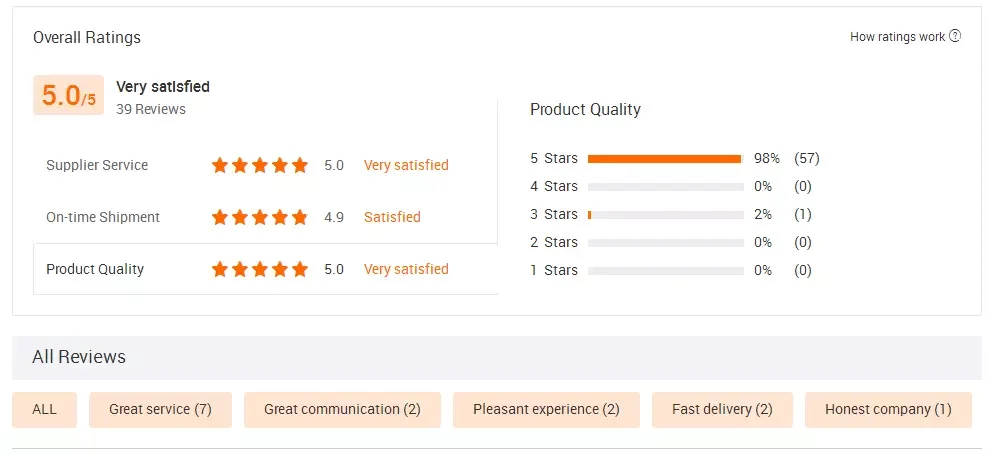Image resolution: width=988 pixels, height=456 pixels.
Task: Click the On-time Shipment star rating
Action: [259, 217]
